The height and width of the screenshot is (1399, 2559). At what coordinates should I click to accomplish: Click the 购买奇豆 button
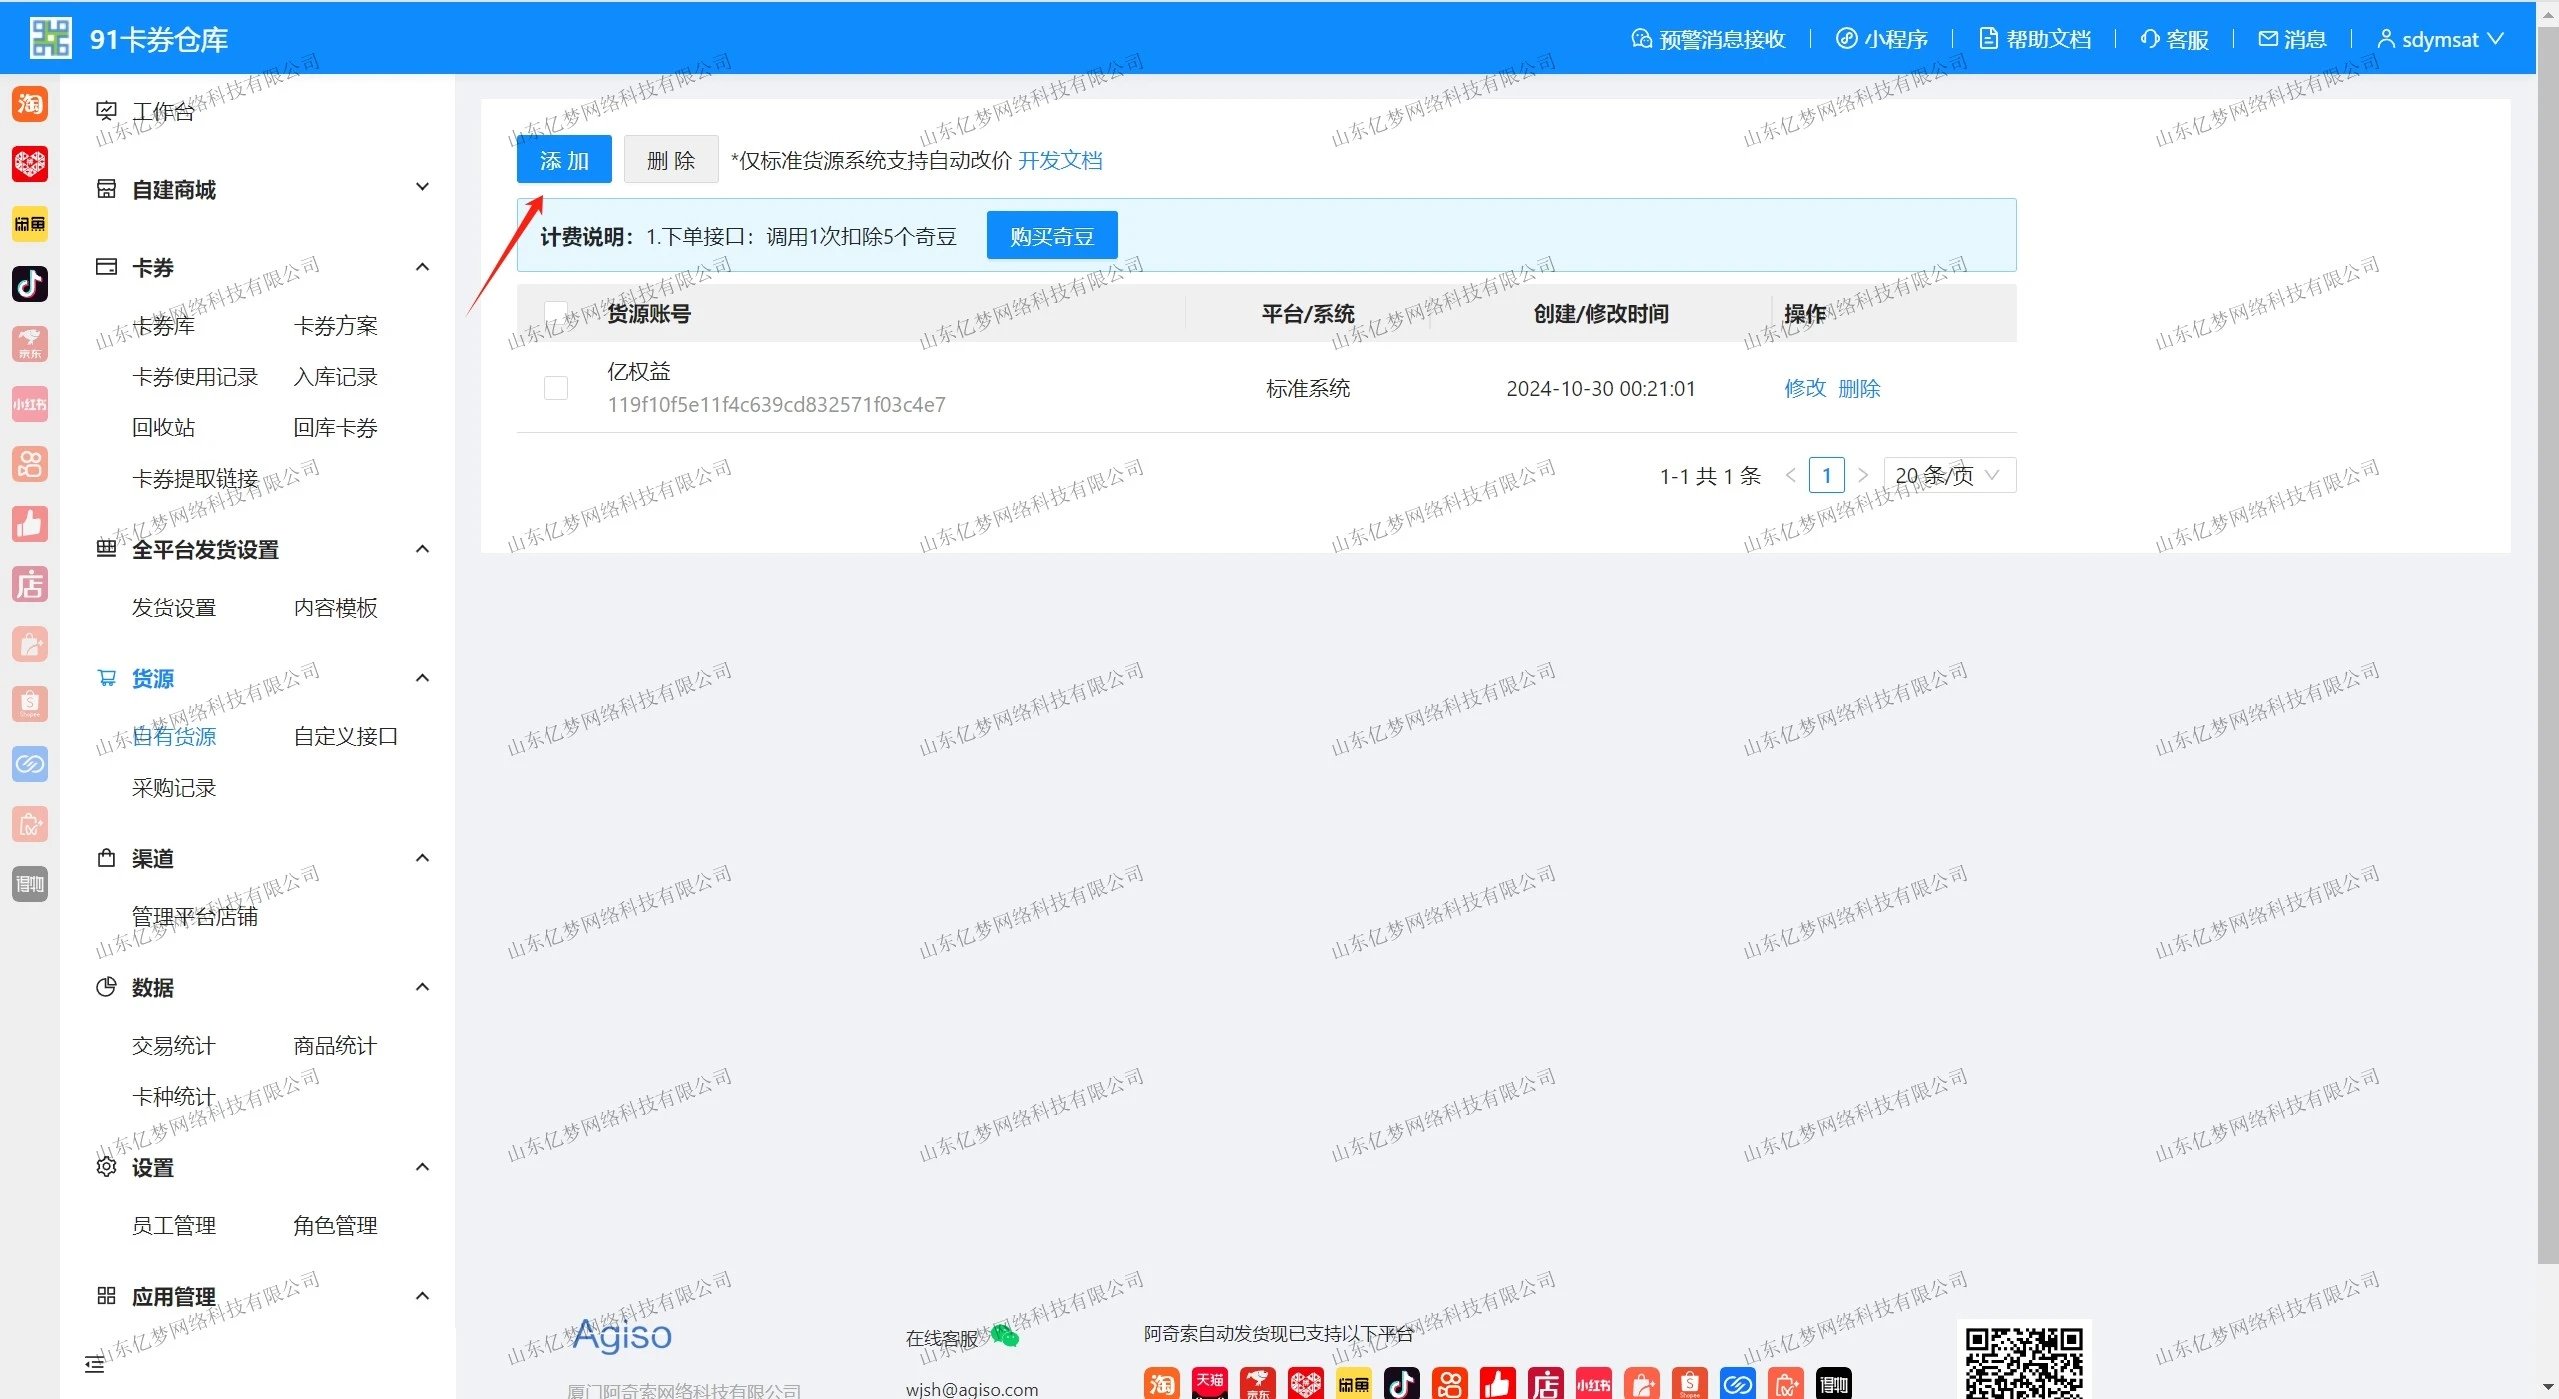[x=1050, y=235]
